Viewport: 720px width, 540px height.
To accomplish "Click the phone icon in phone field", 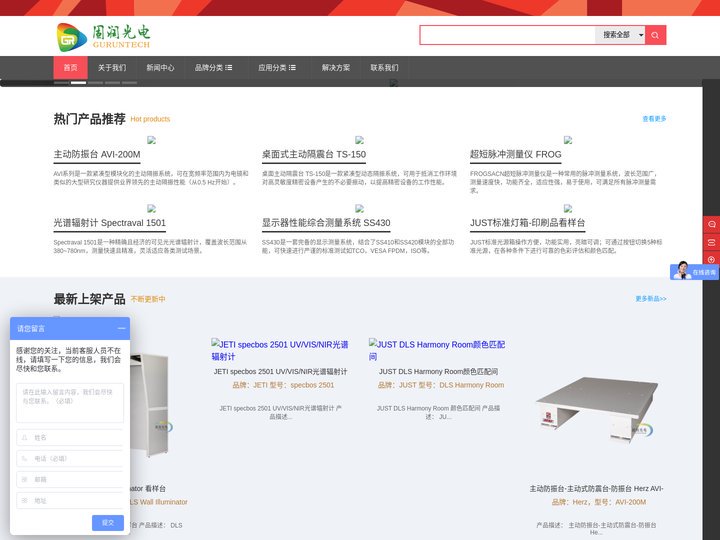I will 24,459.
